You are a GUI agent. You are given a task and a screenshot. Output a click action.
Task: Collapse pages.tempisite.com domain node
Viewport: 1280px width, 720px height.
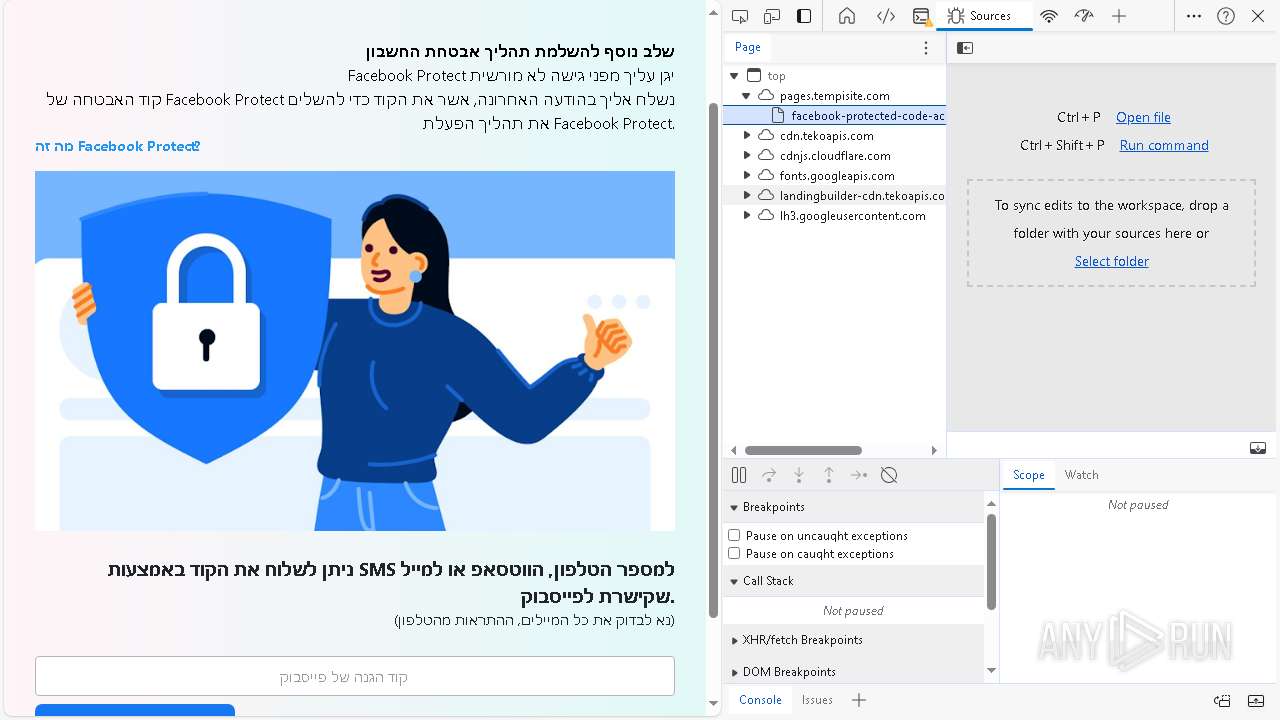746,96
